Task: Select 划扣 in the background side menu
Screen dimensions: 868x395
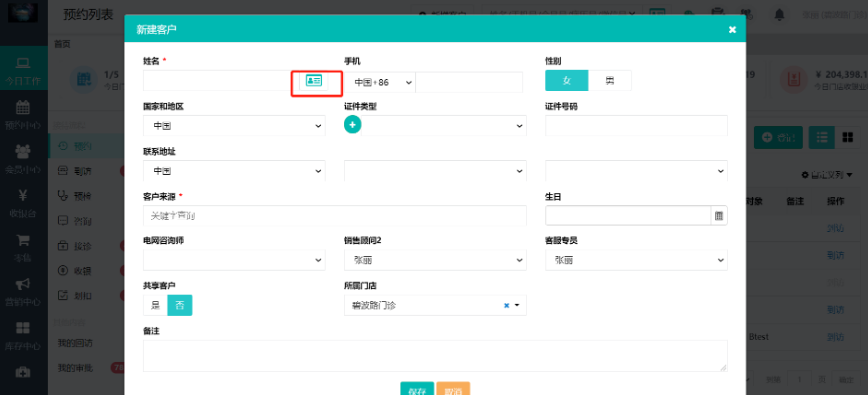Action: (x=83, y=295)
